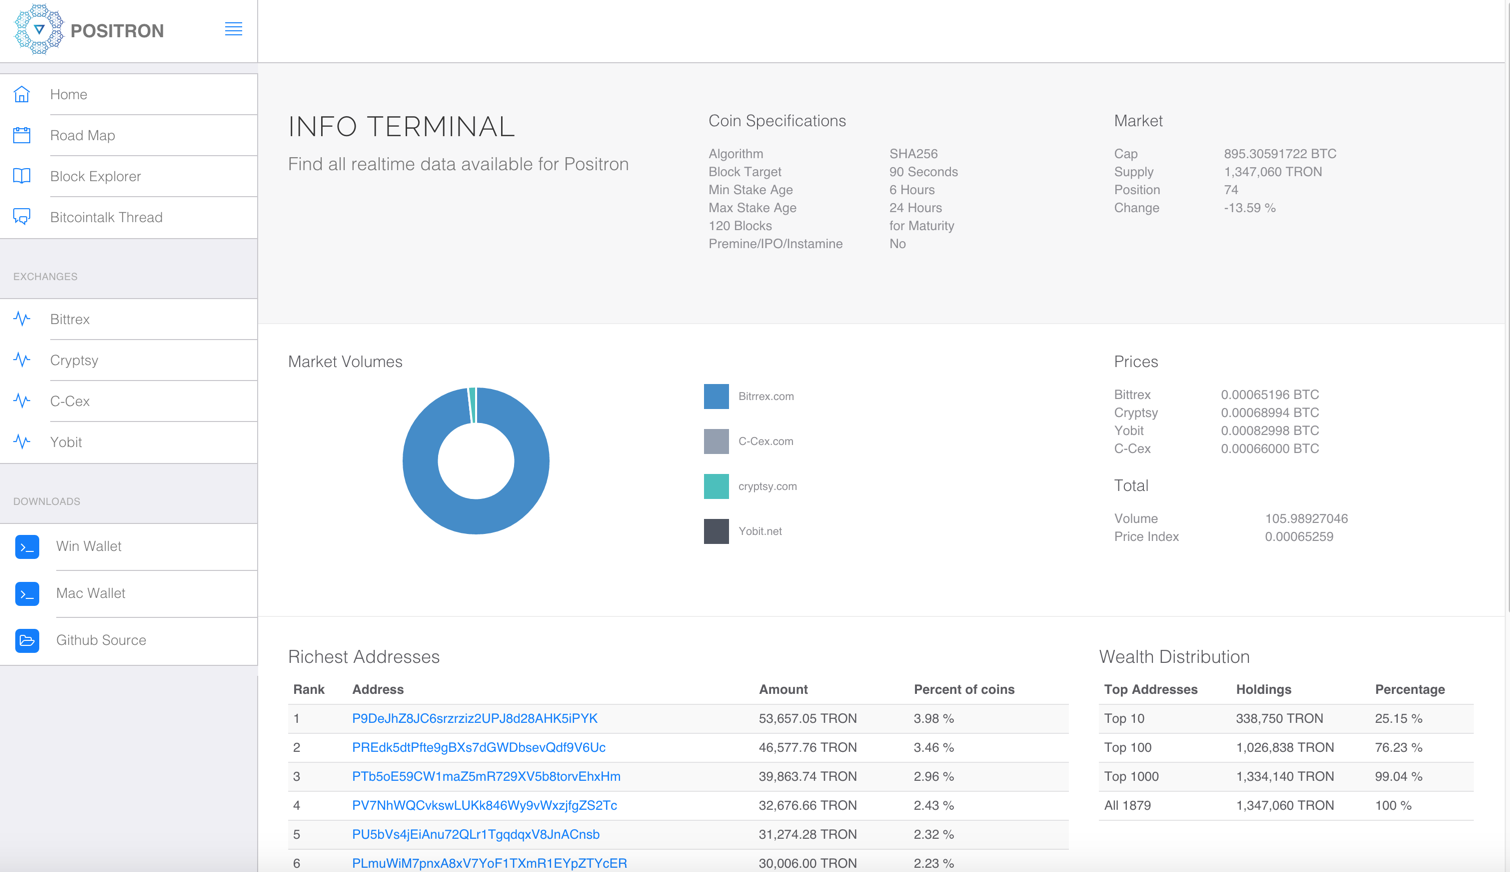This screenshot has height=872, width=1510.
Task: Click C-Cex price 0.00066000 BTC
Action: click(1270, 449)
